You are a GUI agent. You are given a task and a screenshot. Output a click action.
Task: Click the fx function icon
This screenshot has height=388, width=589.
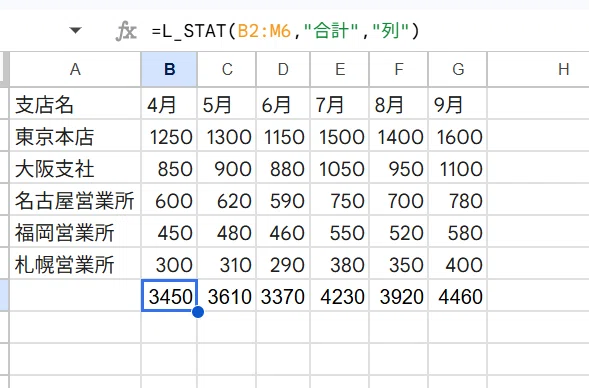point(126,31)
